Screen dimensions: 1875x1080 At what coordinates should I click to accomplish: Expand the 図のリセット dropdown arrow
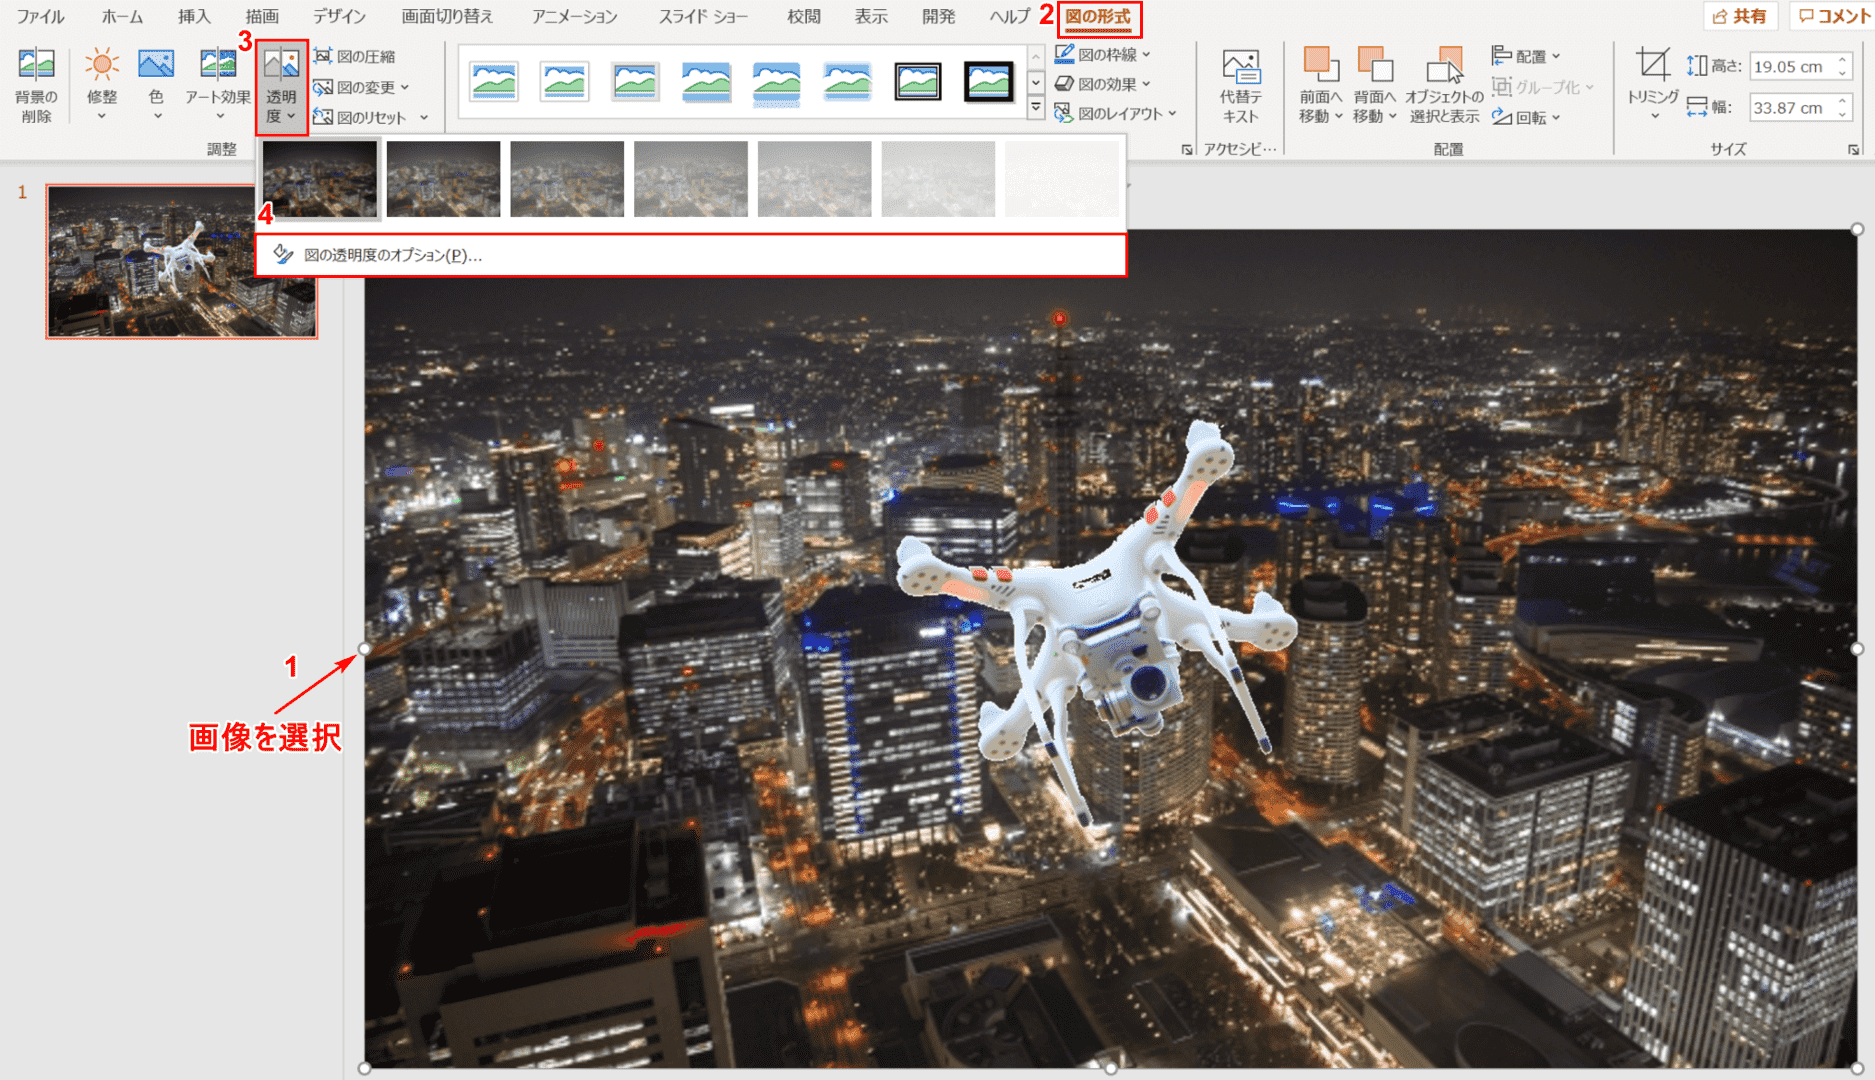pos(424,117)
